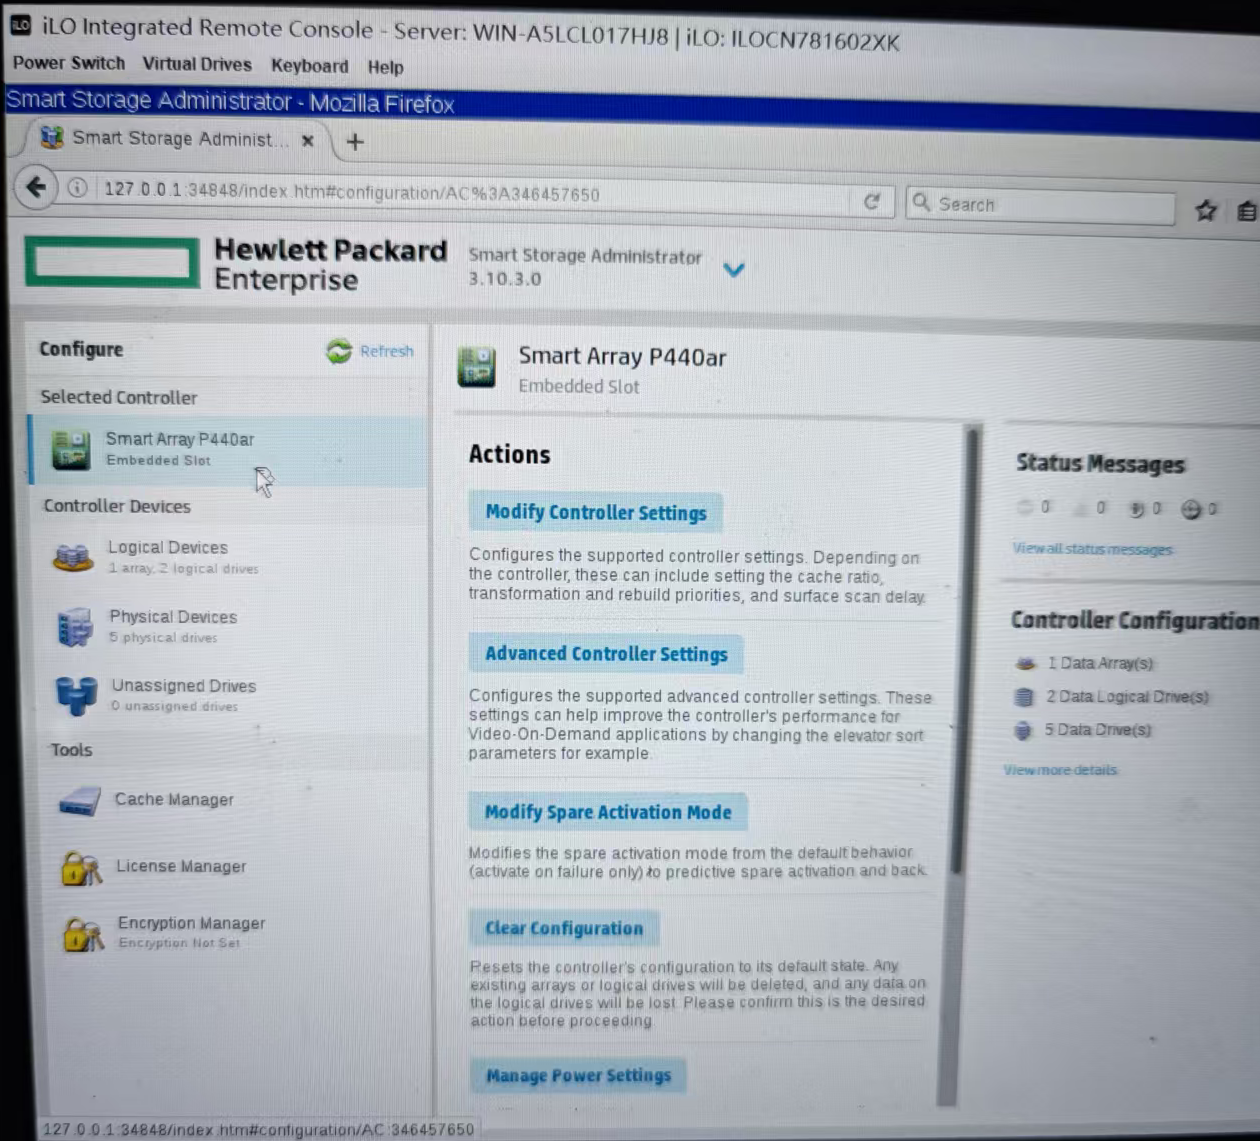Expand Smart Storage Administrator dropdown chevron
The height and width of the screenshot is (1141, 1260).
[x=734, y=270]
